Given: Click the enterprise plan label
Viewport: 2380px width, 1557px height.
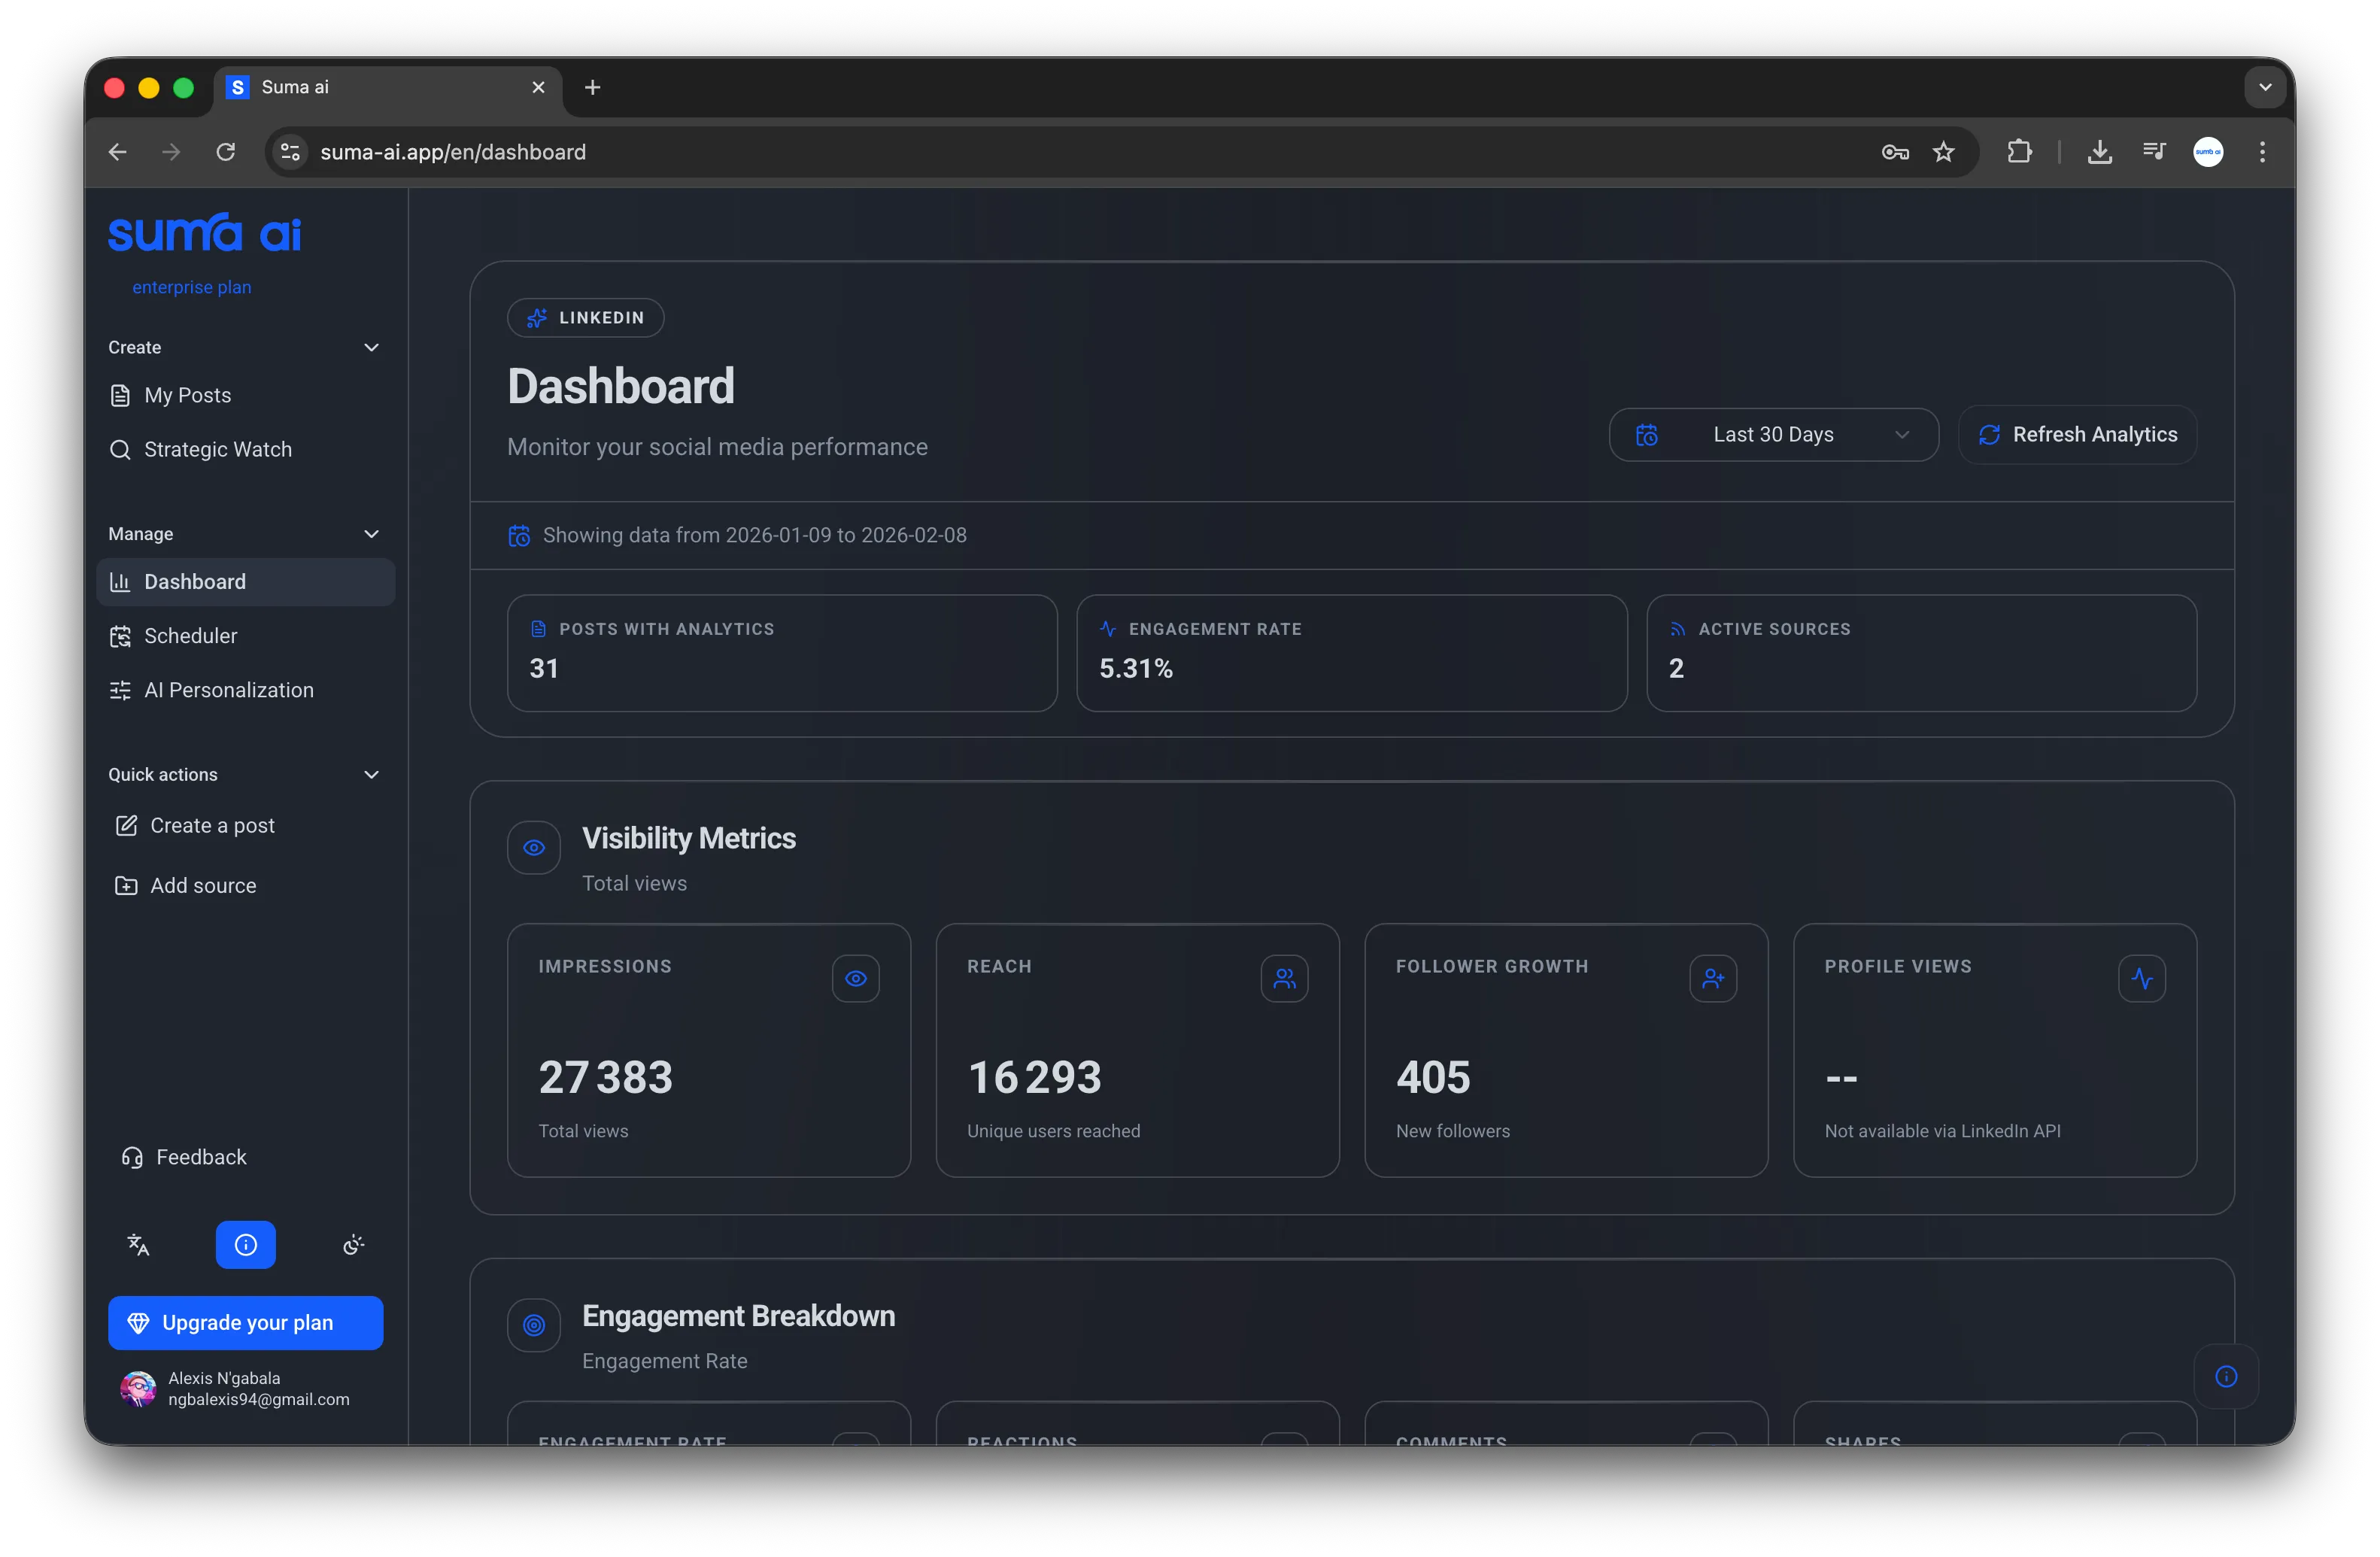Looking at the screenshot, I should point(192,288).
